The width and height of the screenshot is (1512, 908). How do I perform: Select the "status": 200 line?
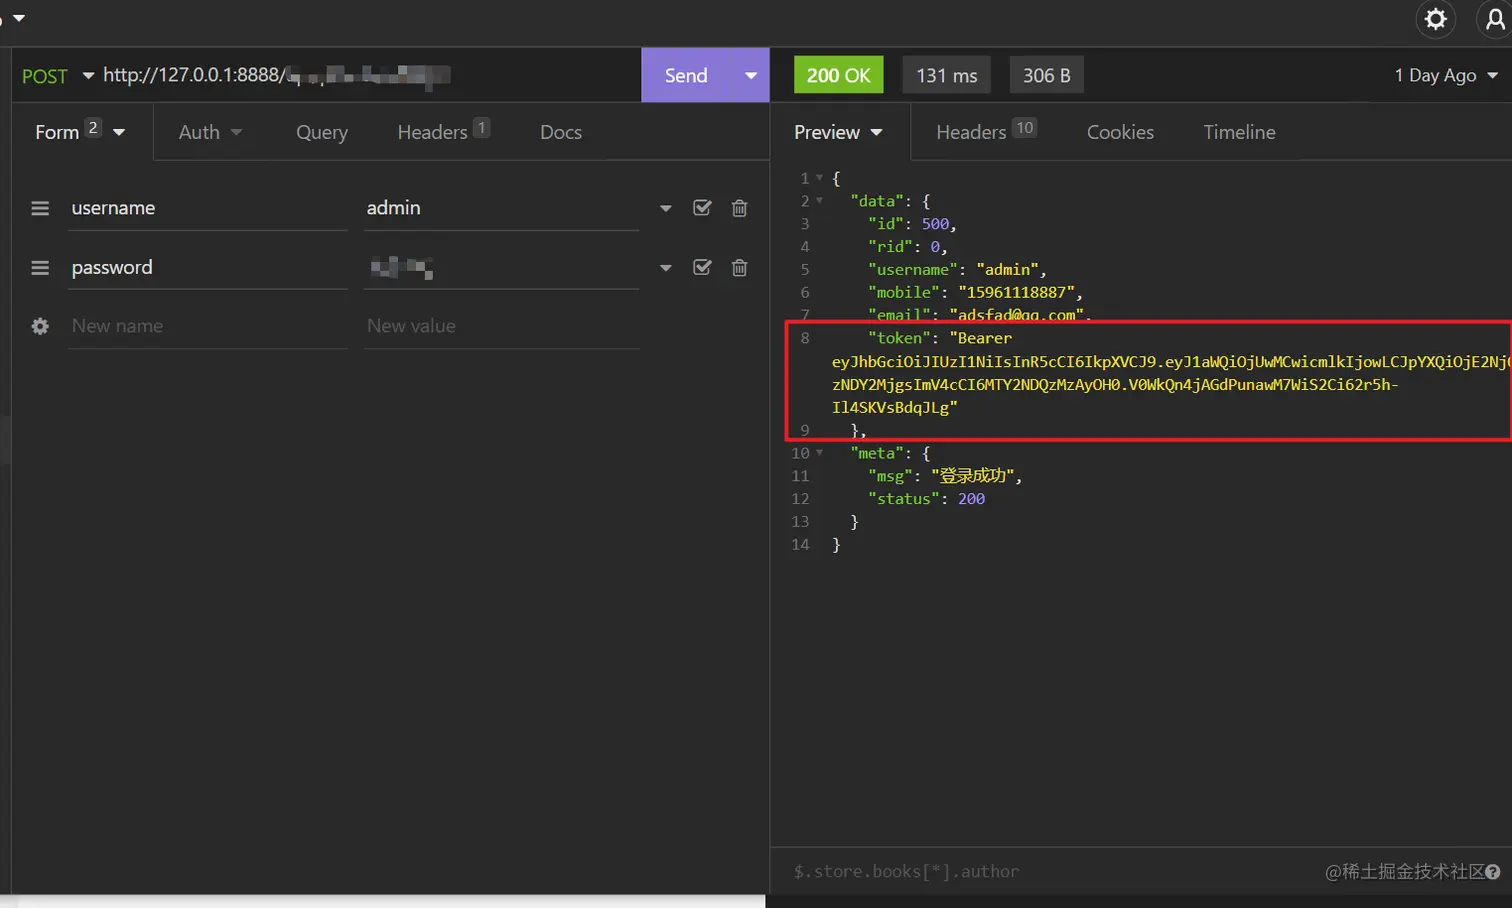(x=926, y=499)
